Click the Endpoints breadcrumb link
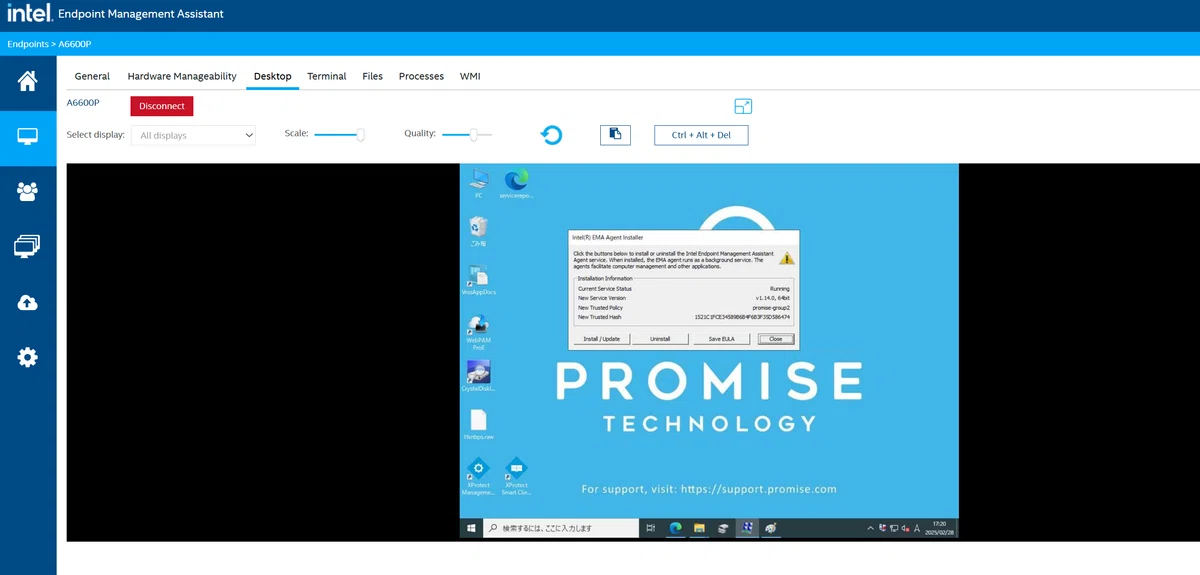The image size is (1200, 575). pos(29,44)
